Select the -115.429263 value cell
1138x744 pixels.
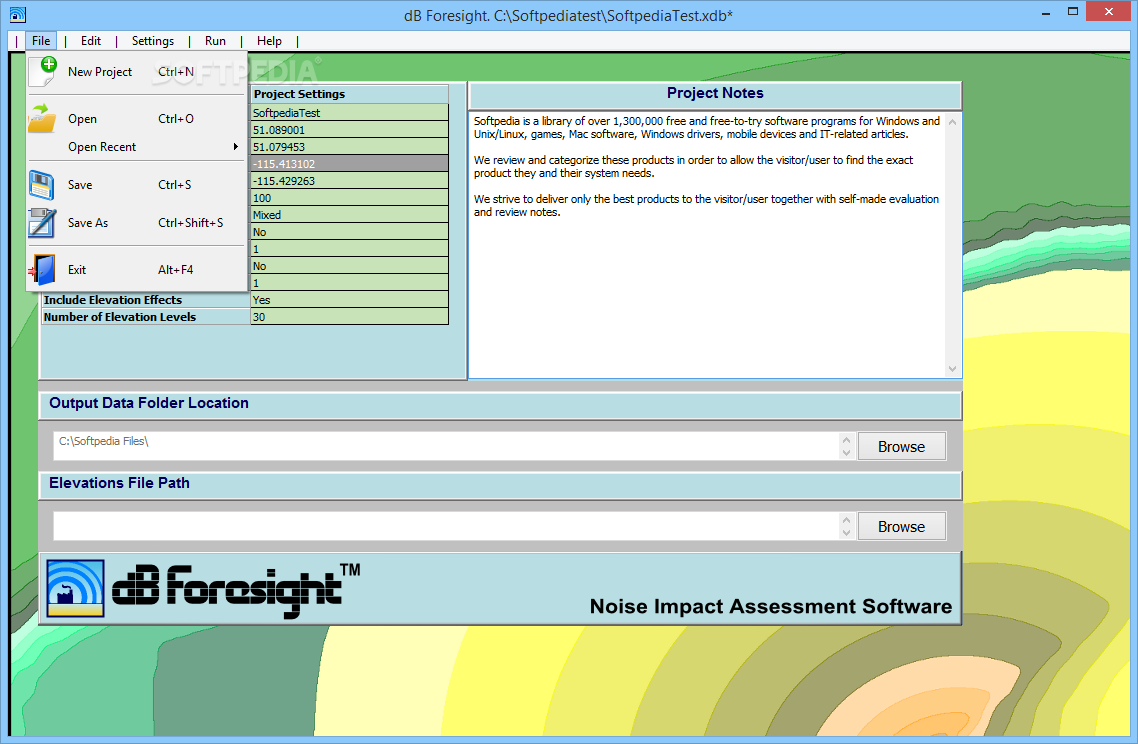(349, 181)
